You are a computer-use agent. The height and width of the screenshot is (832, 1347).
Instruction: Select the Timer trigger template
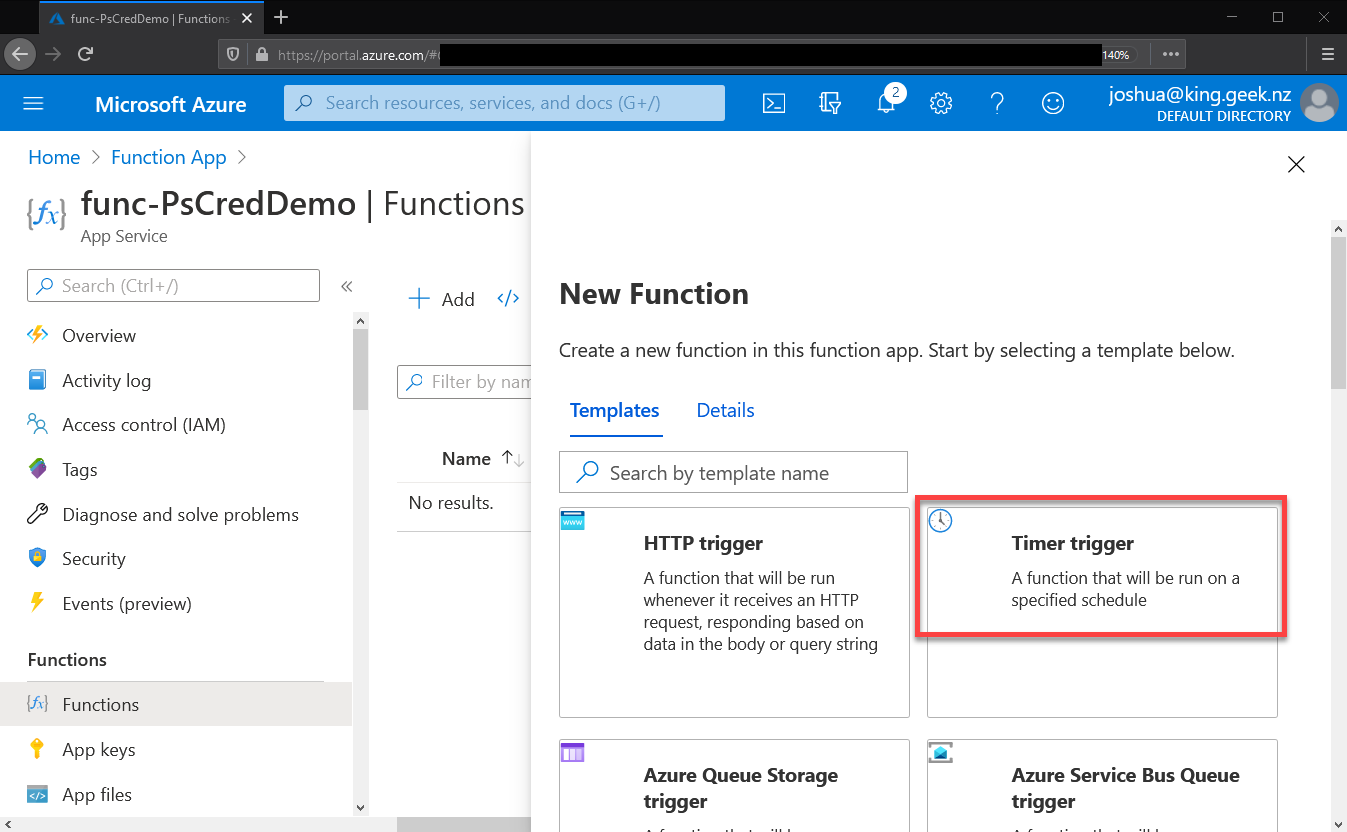[1102, 612]
